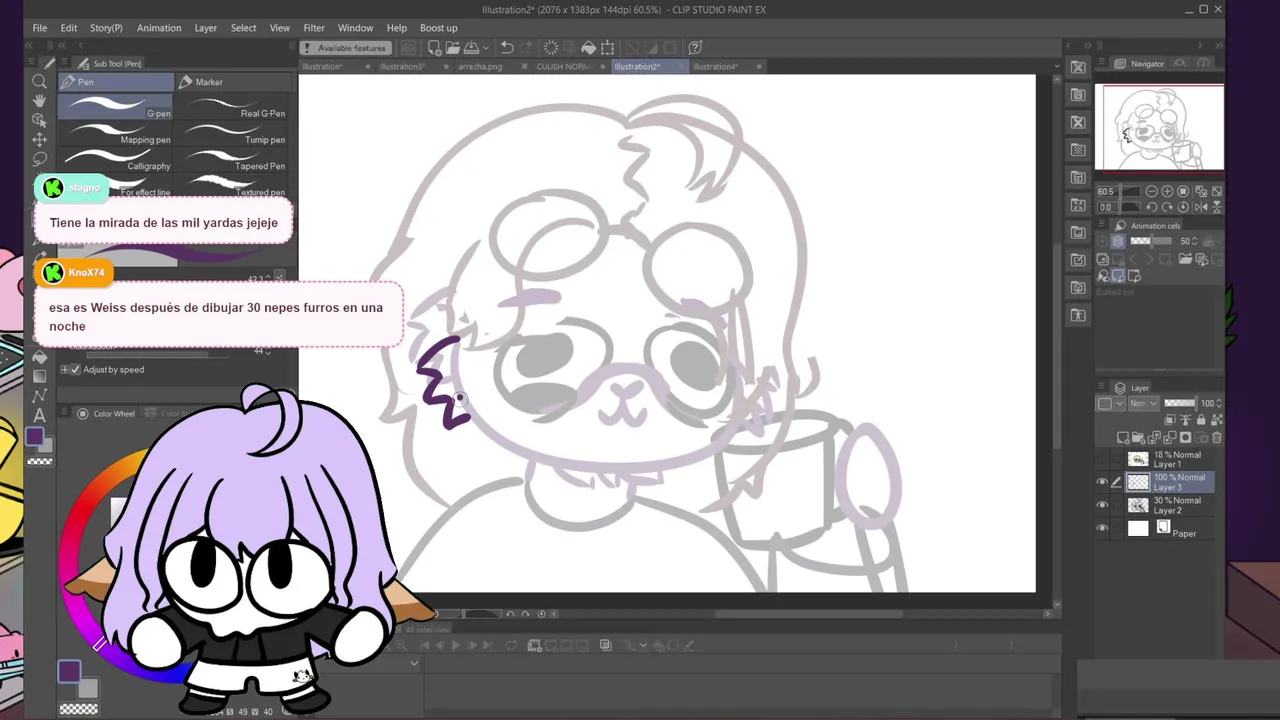This screenshot has width=1280, height=720.
Task: Select the Zoom magnifier tool
Action: (x=39, y=82)
